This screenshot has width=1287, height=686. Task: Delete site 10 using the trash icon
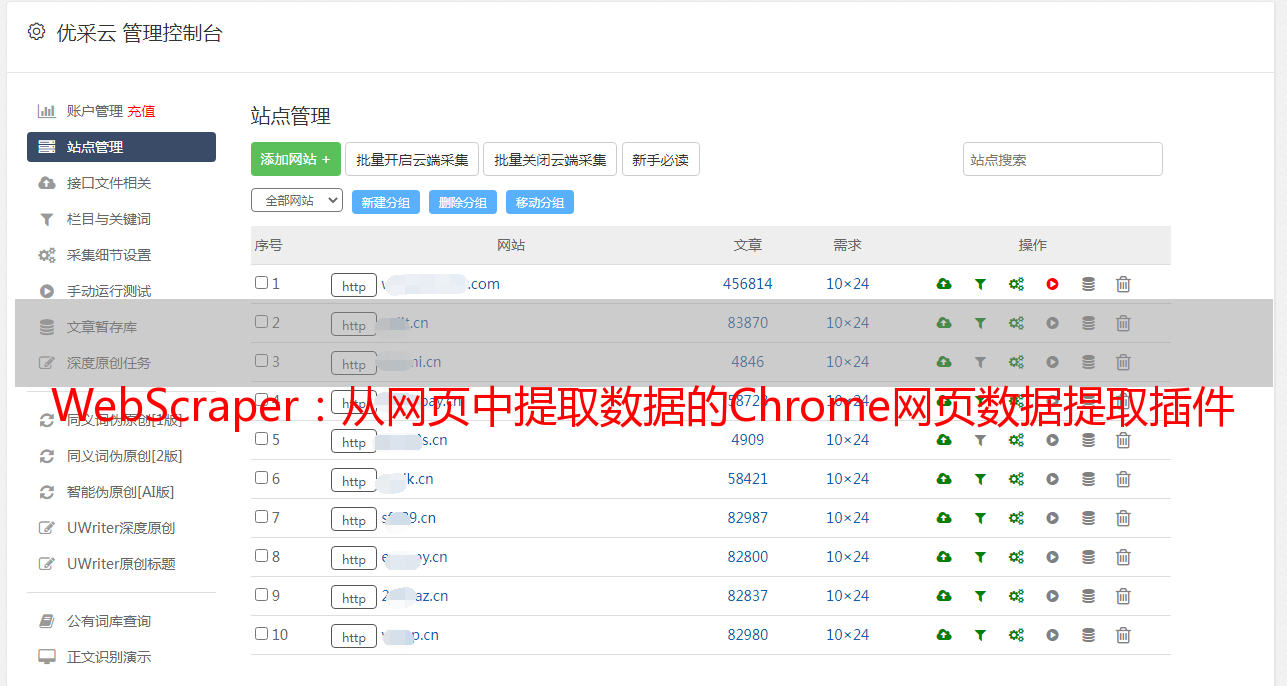coord(1123,635)
